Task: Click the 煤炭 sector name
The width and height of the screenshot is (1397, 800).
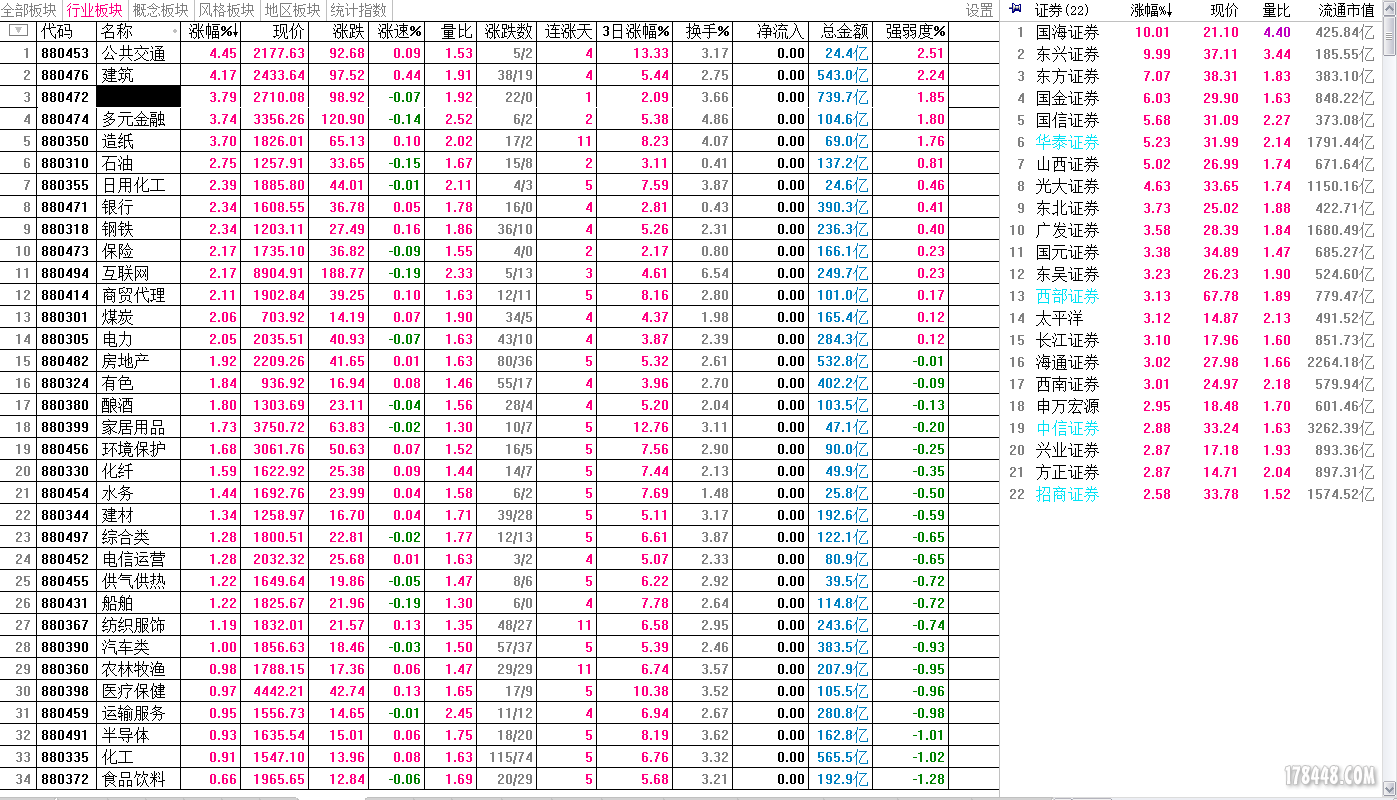Action: click(118, 317)
